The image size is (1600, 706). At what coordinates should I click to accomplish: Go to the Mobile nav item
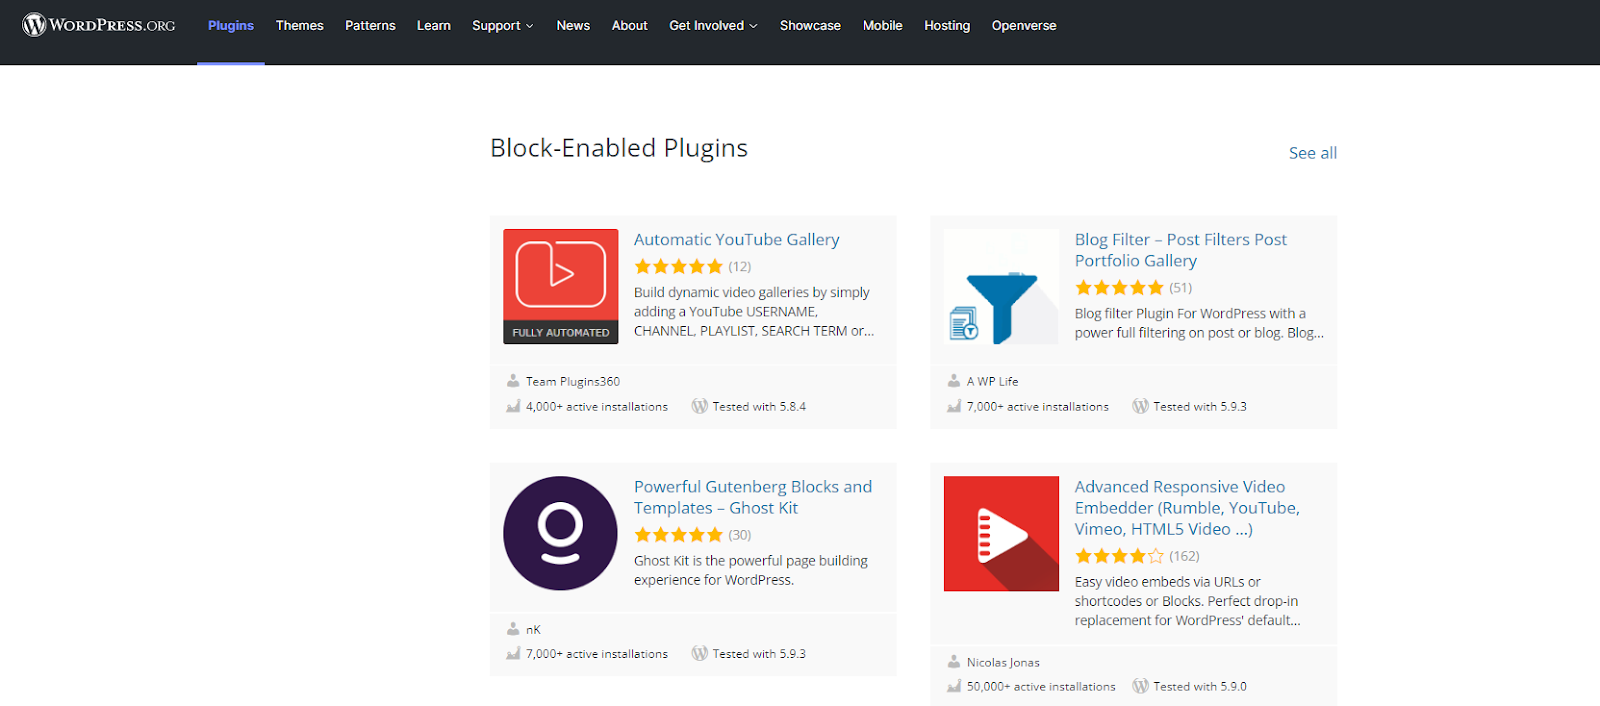[883, 25]
